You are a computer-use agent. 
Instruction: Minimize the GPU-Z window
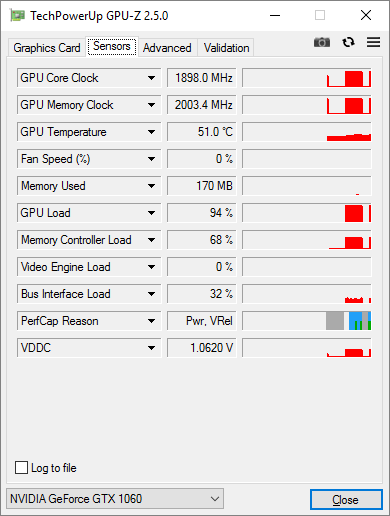point(275,15)
